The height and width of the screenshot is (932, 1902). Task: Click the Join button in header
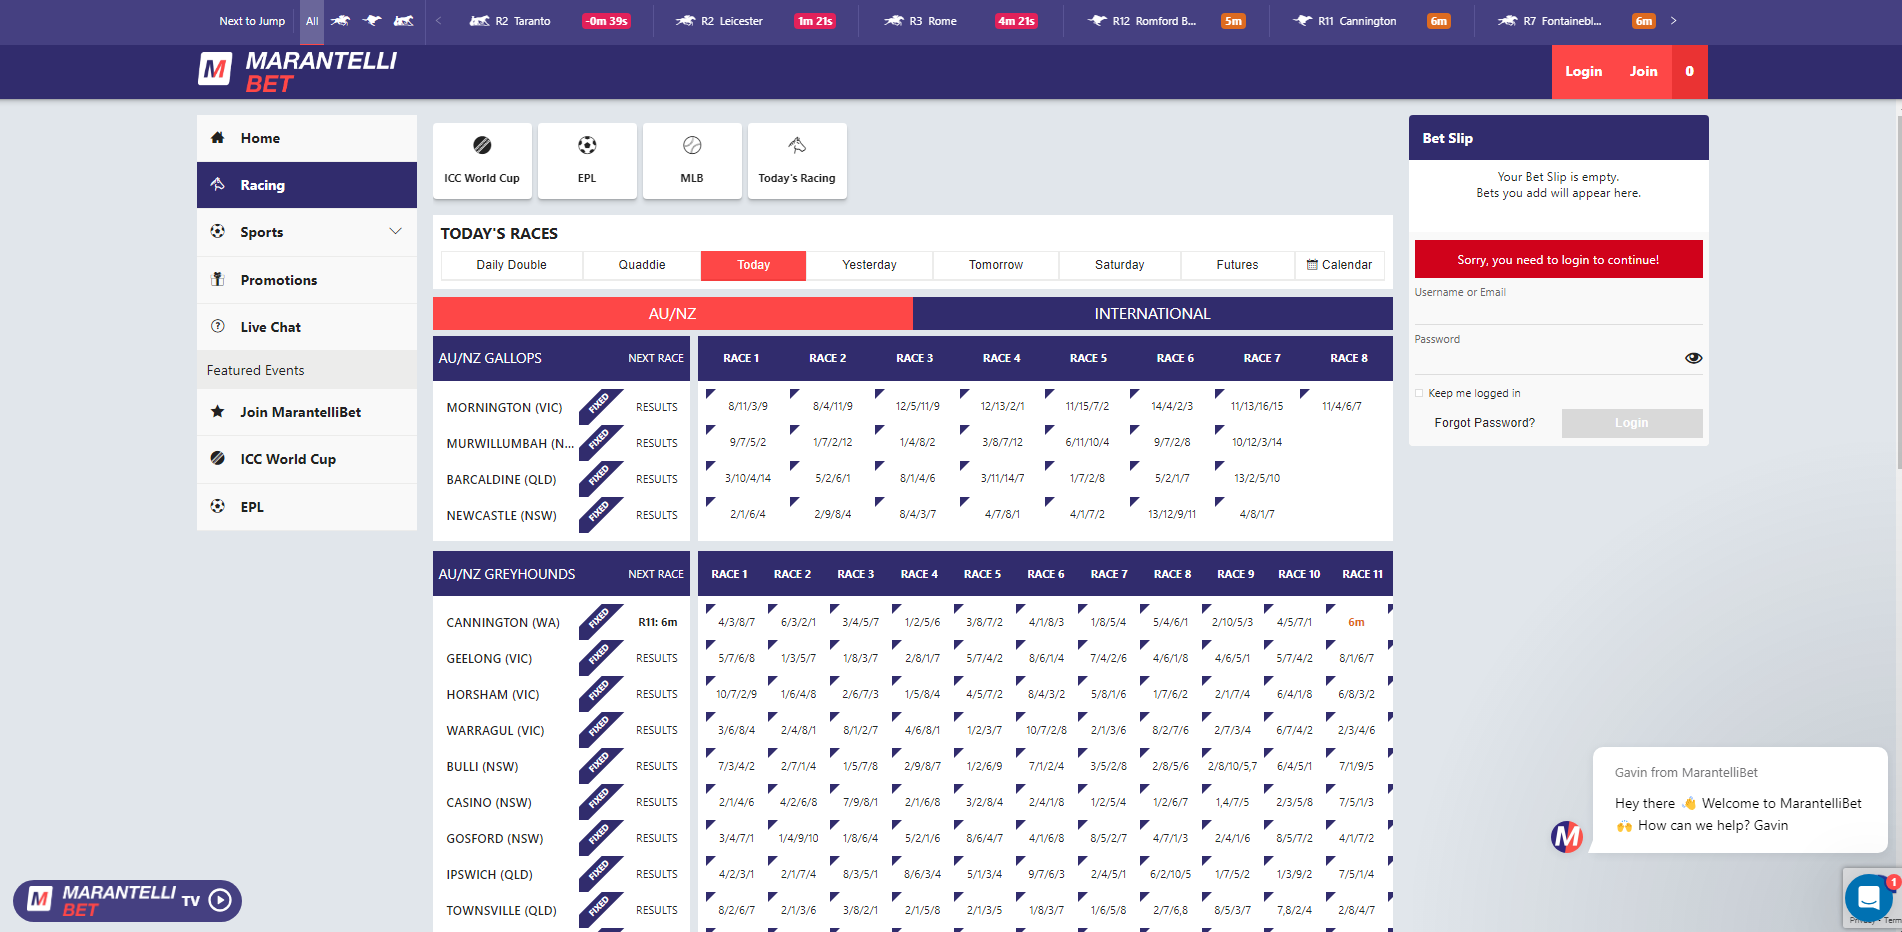(x=1643, y=71)
